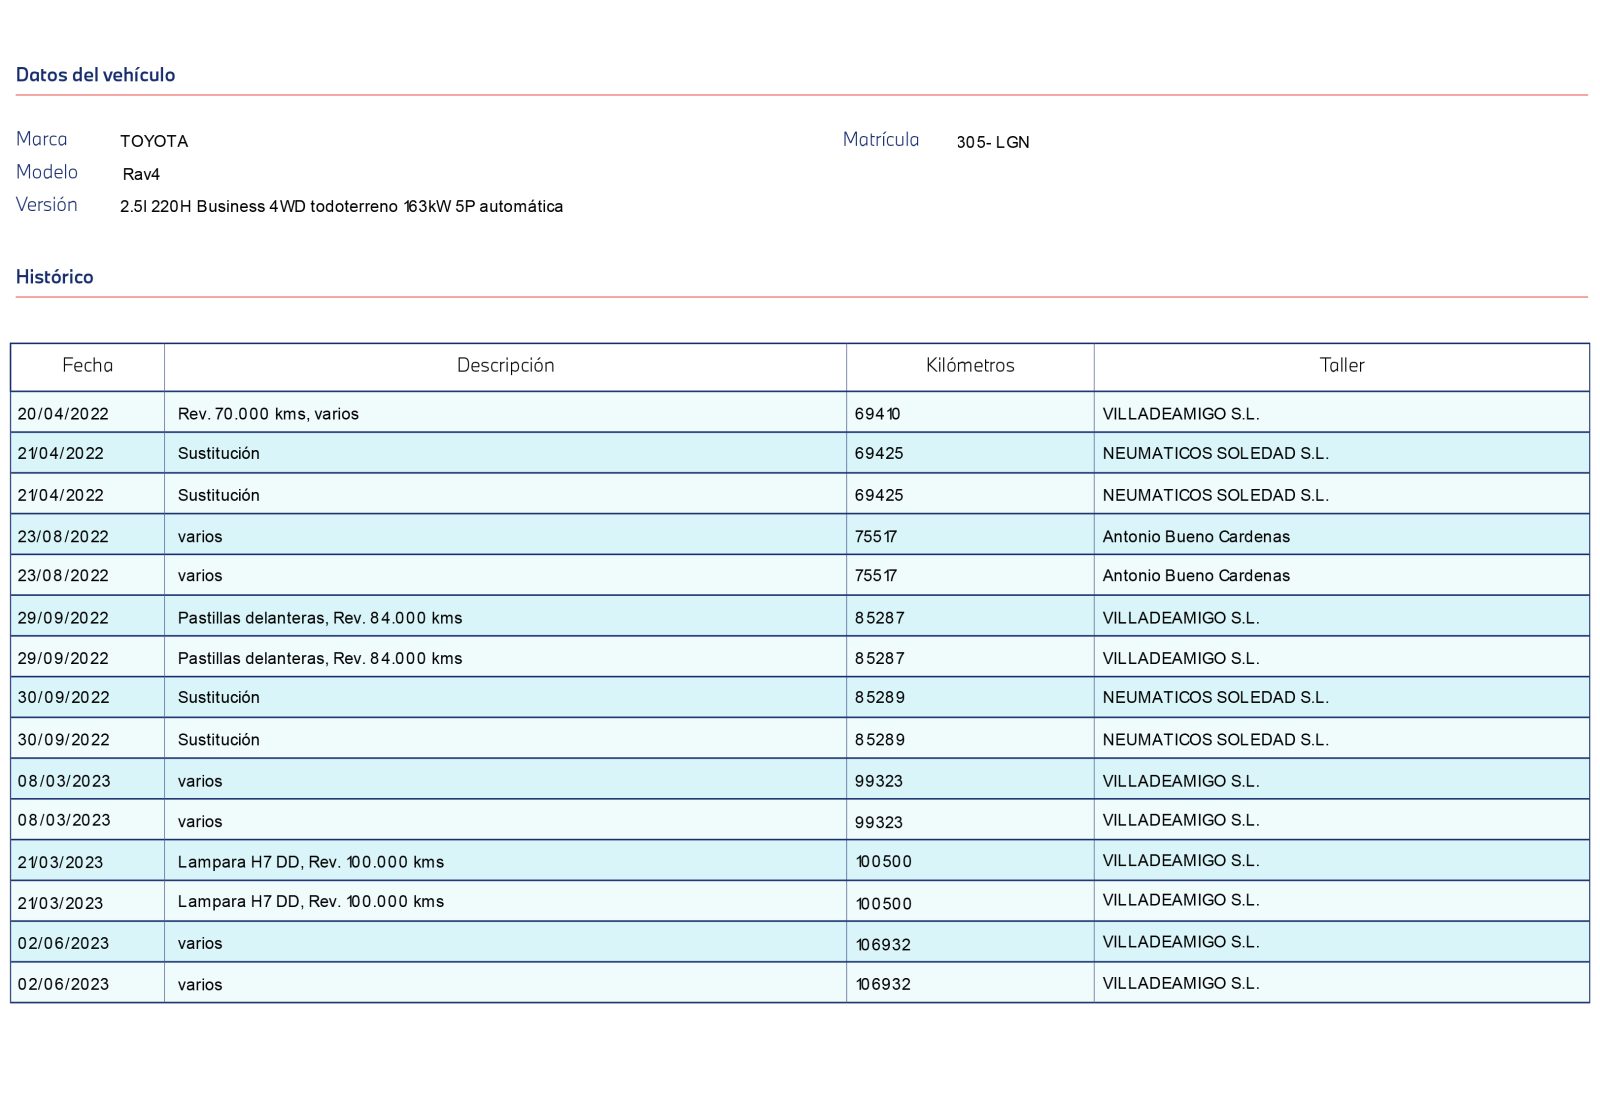This screenshot has height=1117, width=1600.
Task: Click the 'Datos del vehículo' section heading
Action: tap(95, 75)
